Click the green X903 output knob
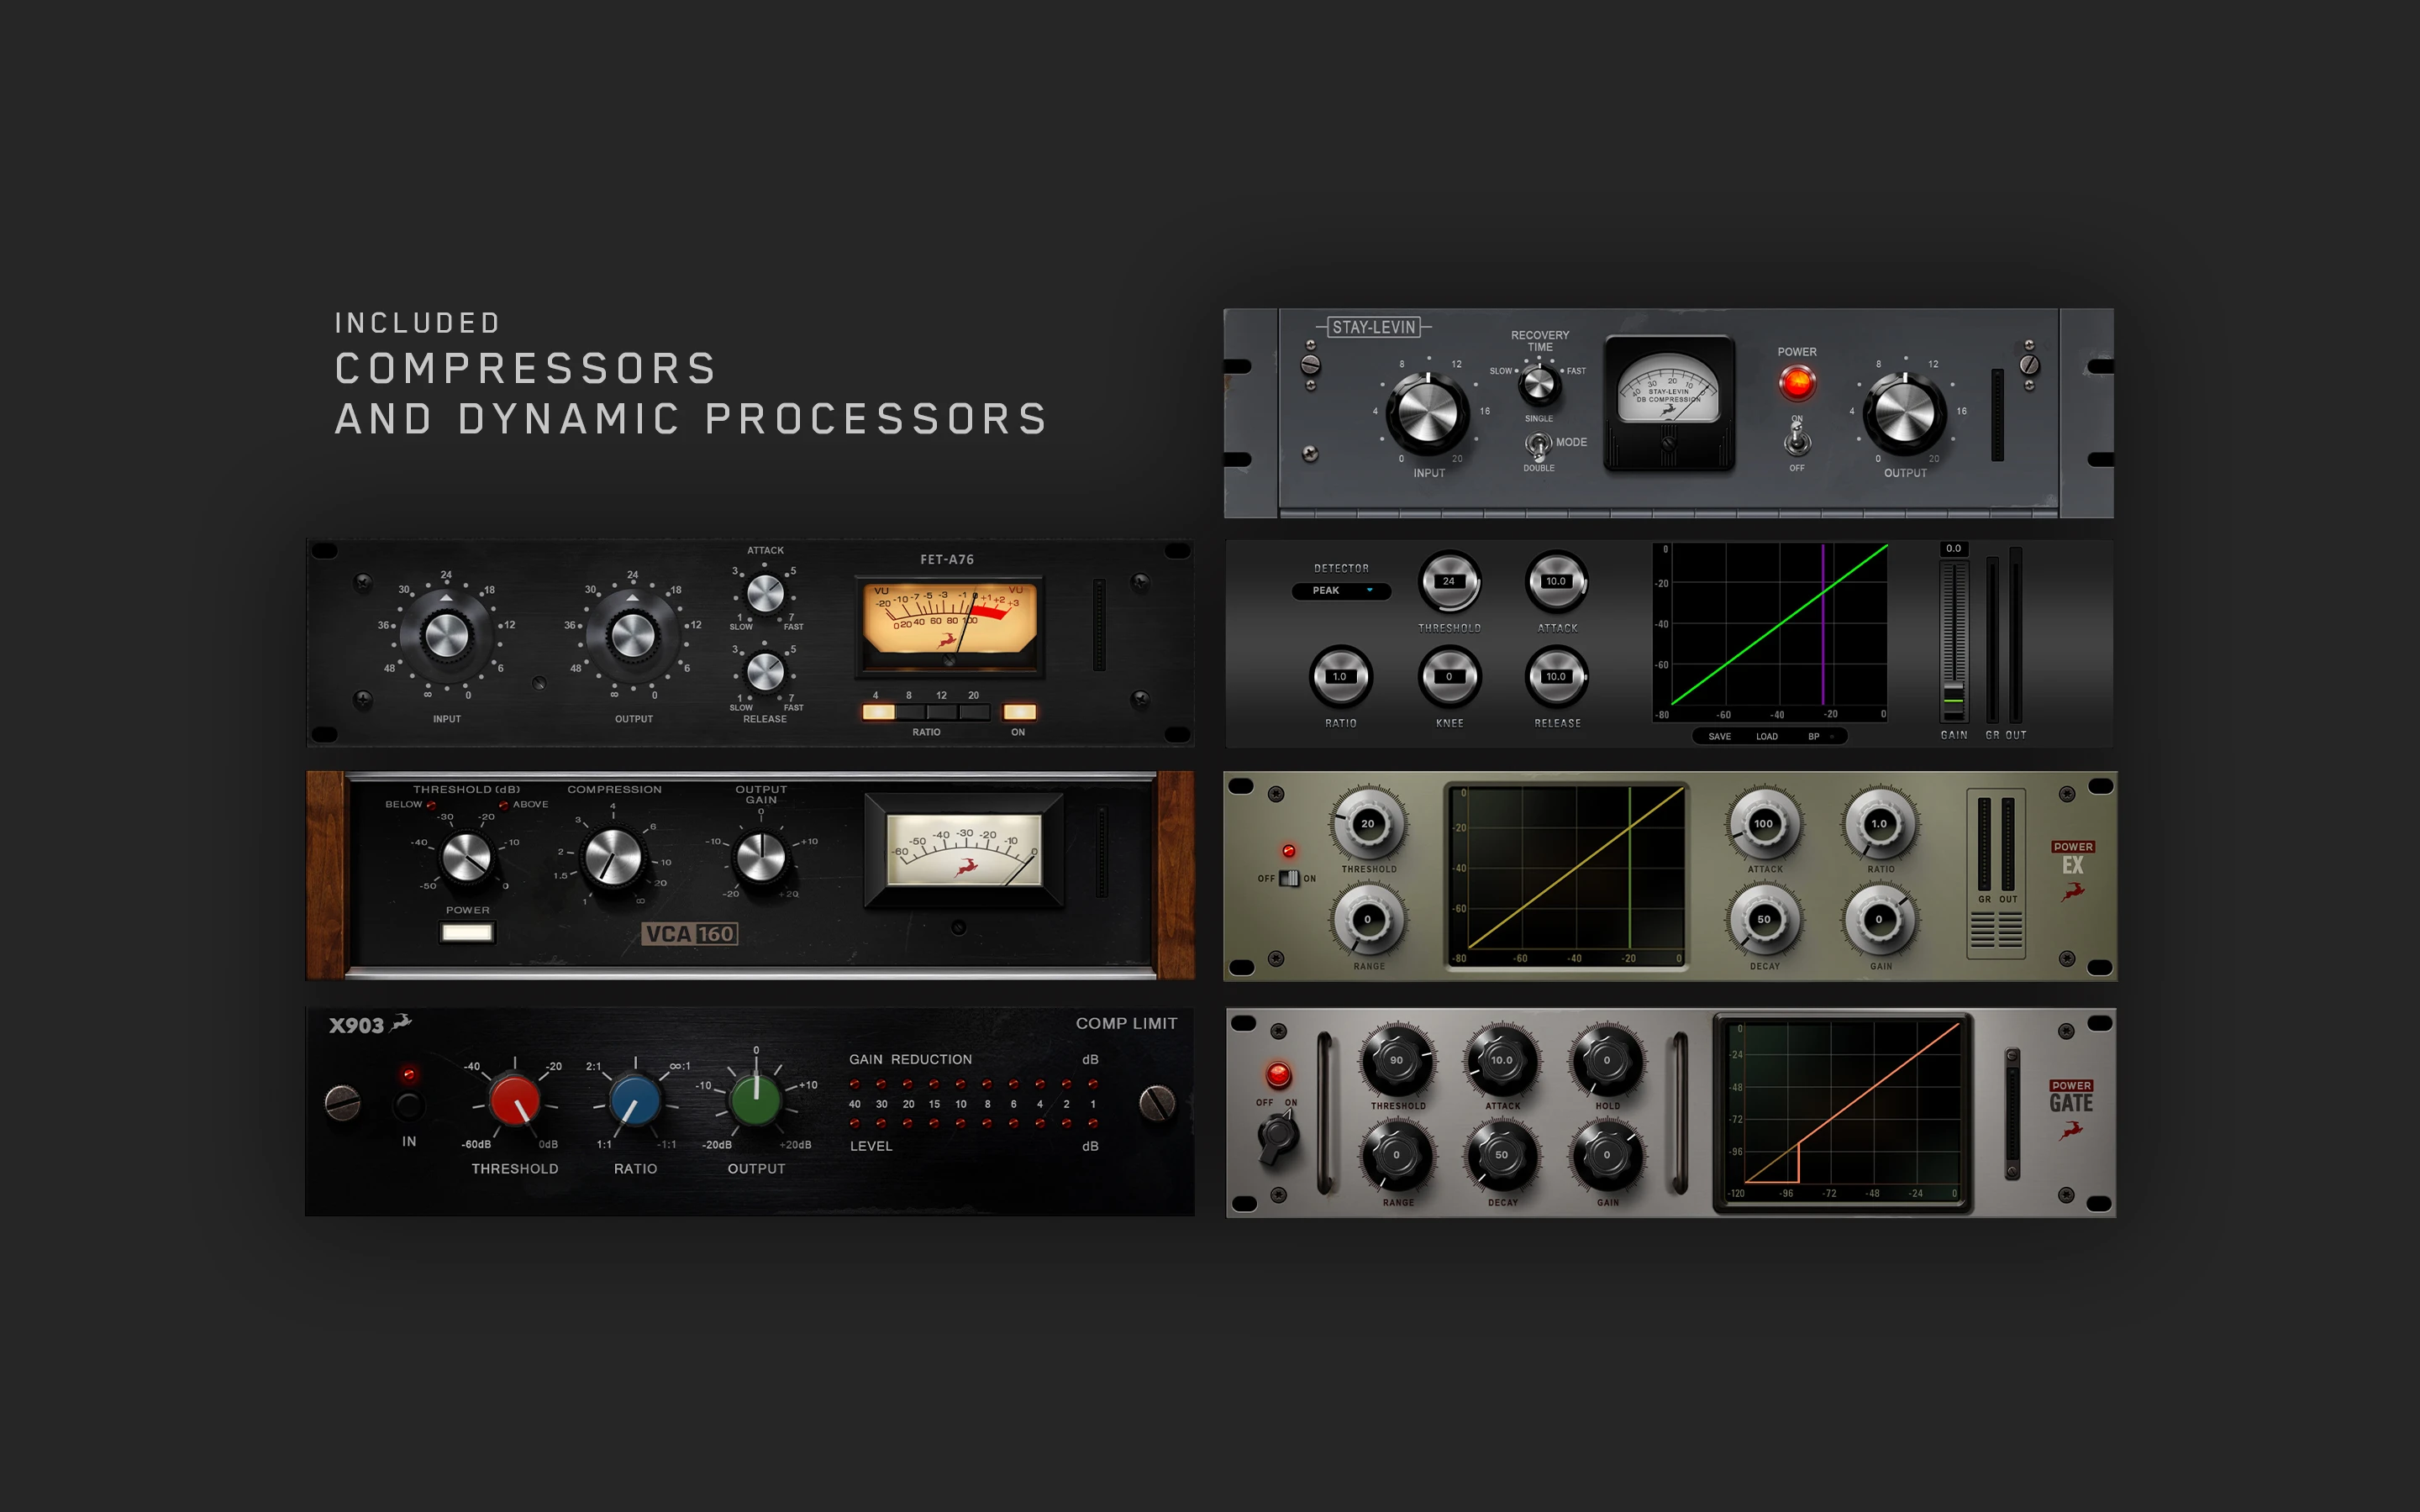The width and height of the screenshot is (2420, 1512). (756, 1099)
